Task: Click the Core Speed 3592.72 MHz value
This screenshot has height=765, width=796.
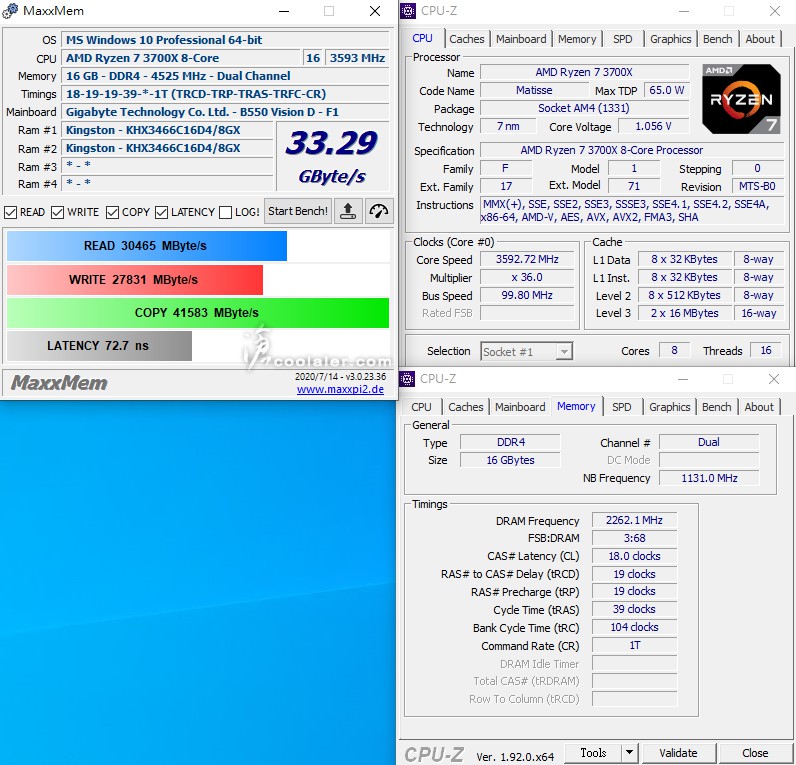Action: point(527,259)
